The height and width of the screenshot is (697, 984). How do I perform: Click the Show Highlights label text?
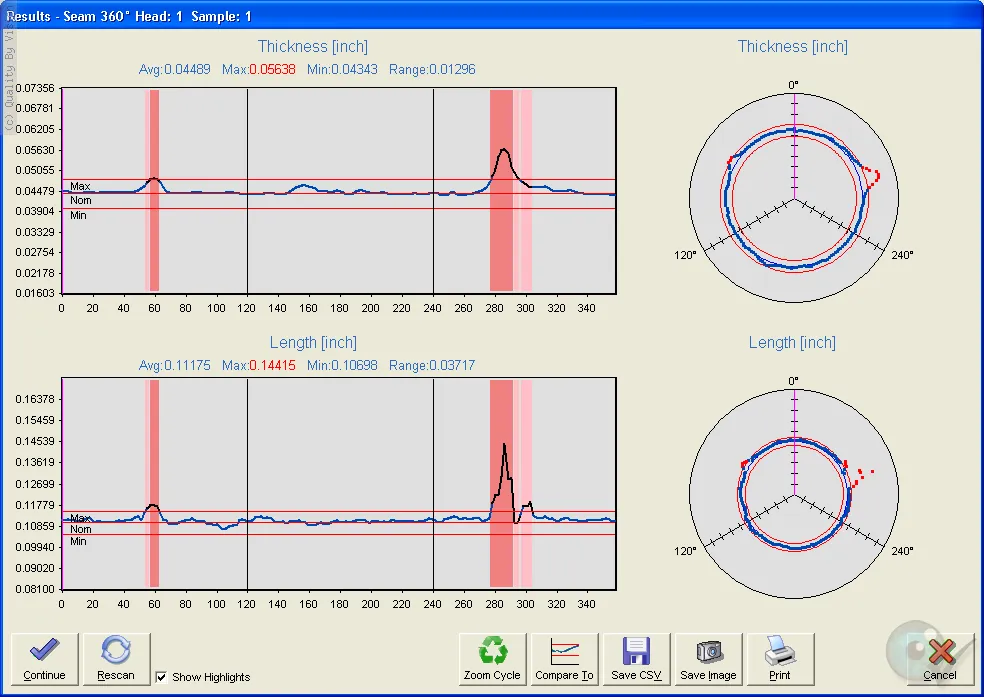[x=211, y=677]
